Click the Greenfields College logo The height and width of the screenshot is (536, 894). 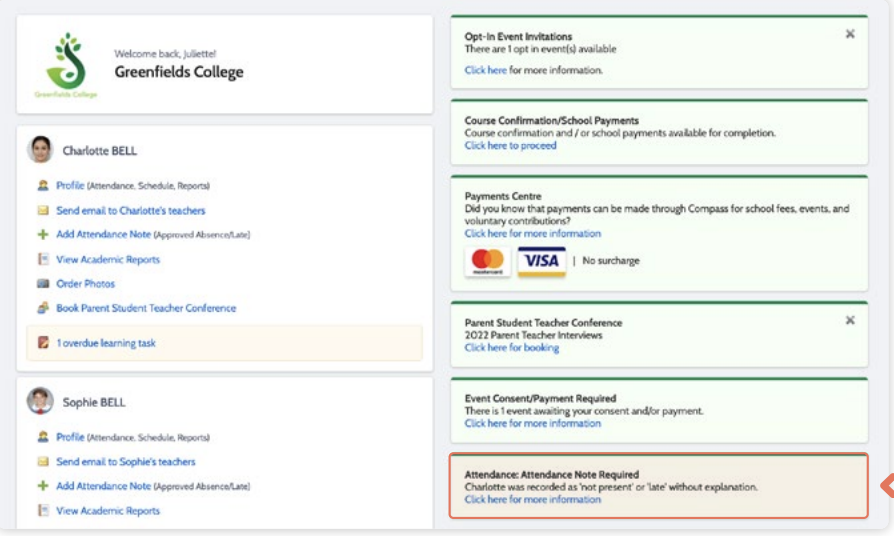point(67,64)
